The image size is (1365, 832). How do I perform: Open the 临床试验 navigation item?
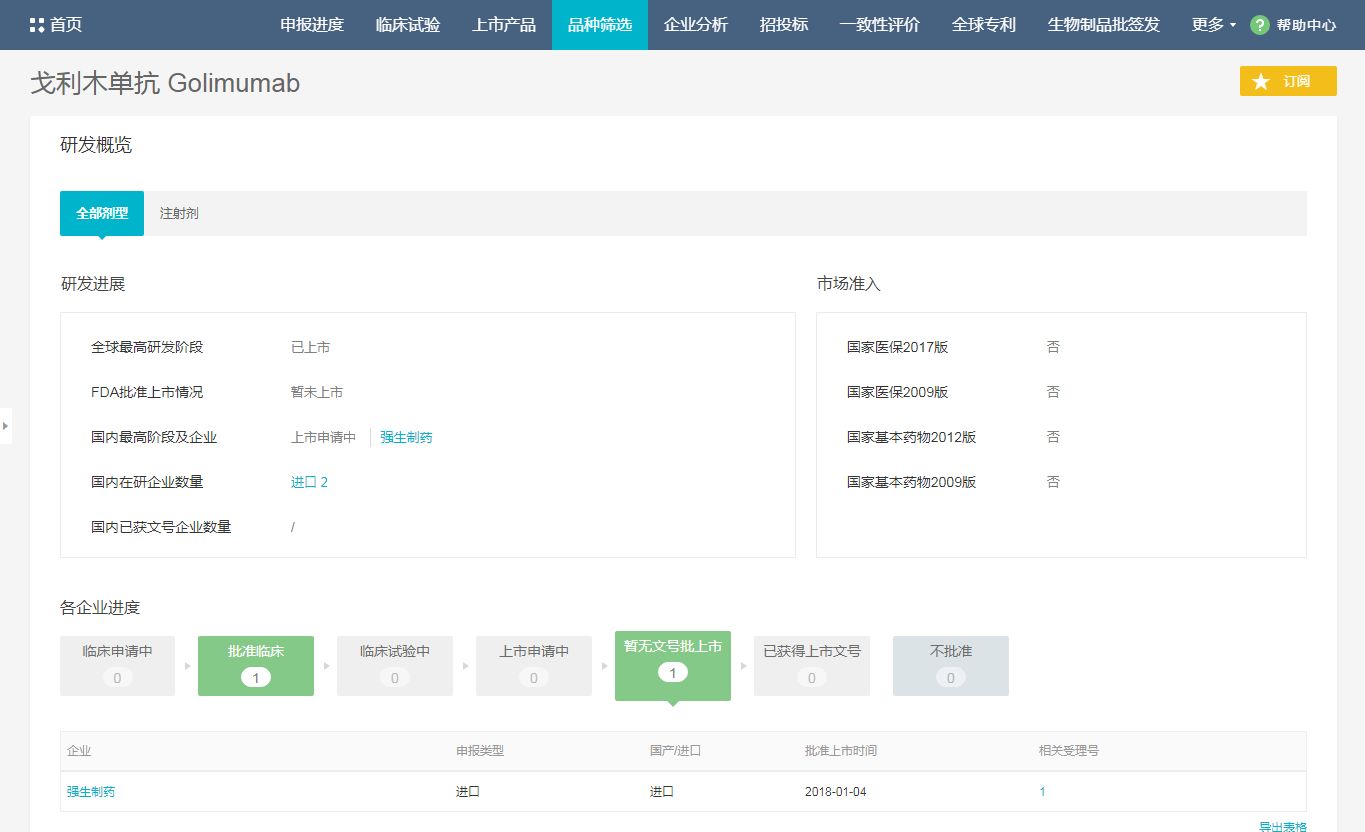pyautogui.click(x=408, y=25)
